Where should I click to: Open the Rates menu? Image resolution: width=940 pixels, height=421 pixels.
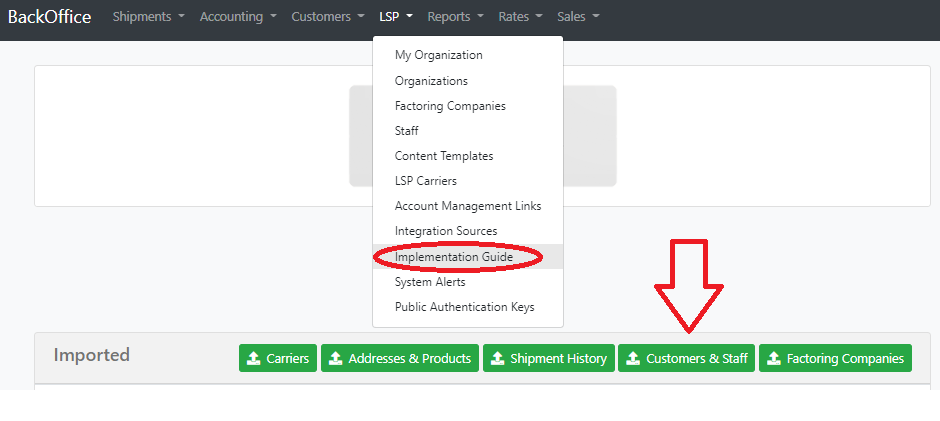pos(520,17)
